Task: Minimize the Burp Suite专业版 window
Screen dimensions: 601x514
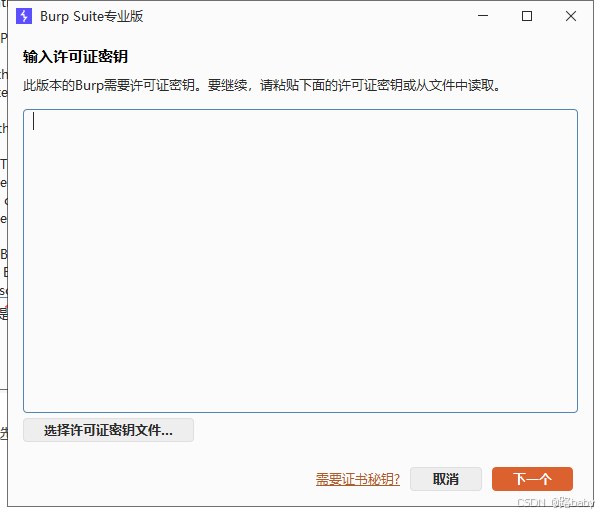Action: pos(483,16)
